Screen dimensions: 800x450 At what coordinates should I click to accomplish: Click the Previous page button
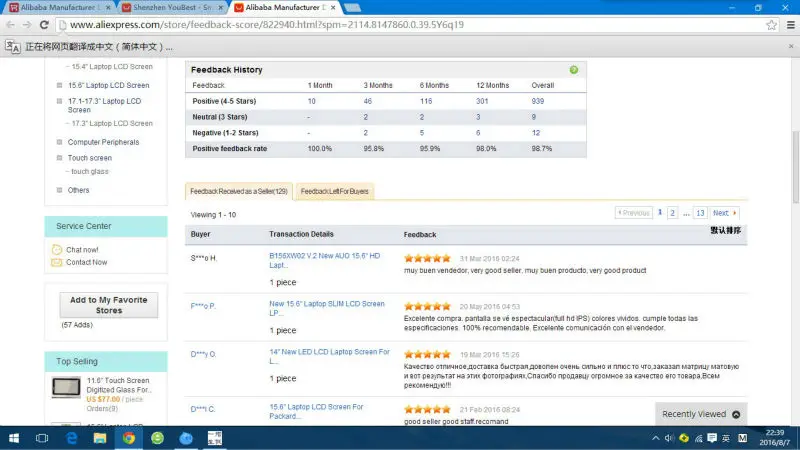pos(634,213)
